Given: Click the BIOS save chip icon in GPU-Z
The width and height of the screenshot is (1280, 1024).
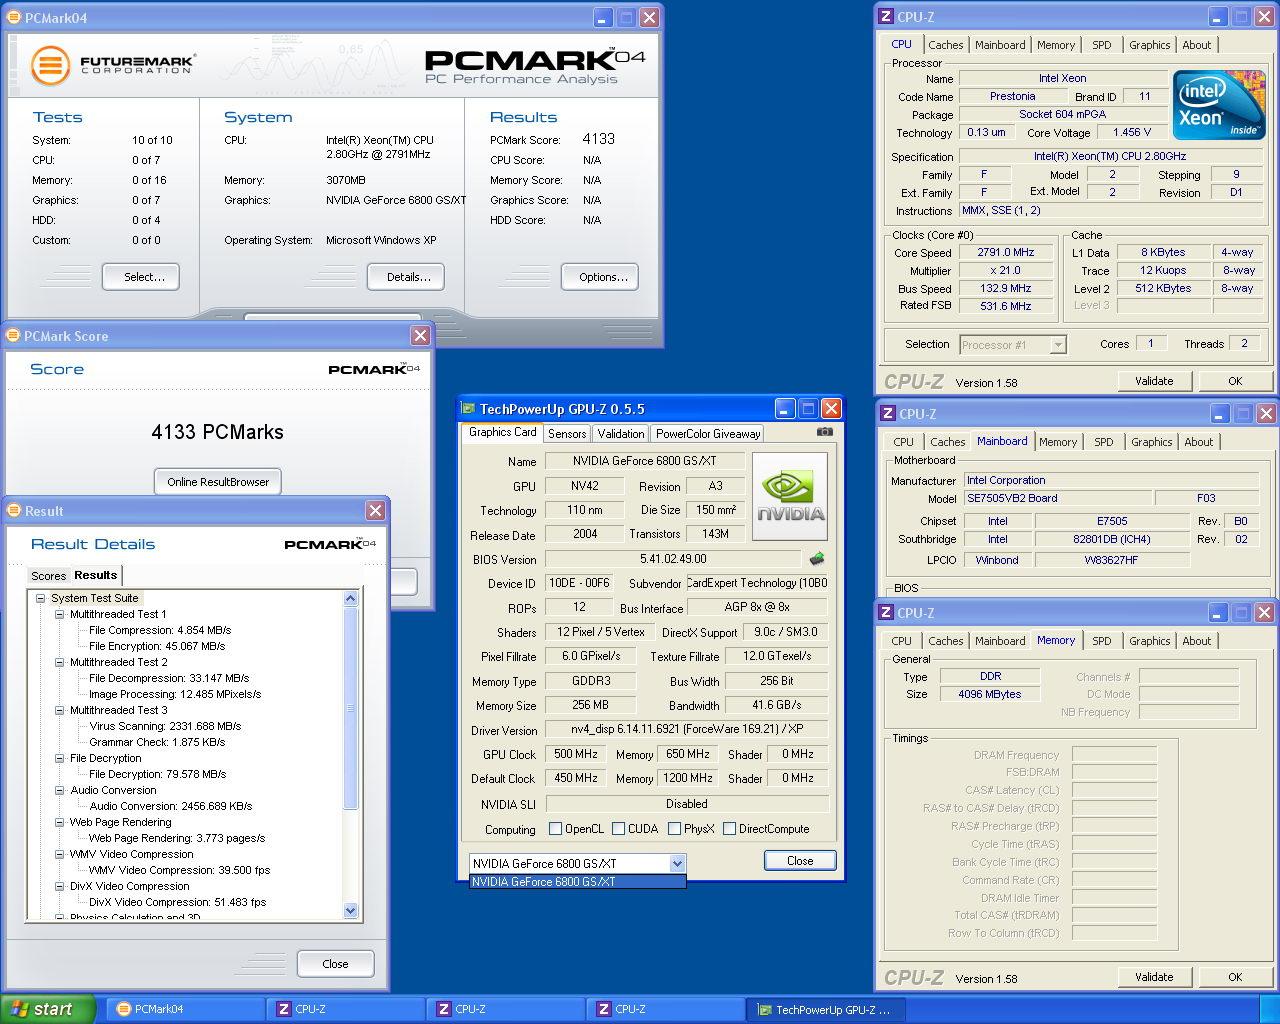Looking at the screenshot, I should click(817, 559).
